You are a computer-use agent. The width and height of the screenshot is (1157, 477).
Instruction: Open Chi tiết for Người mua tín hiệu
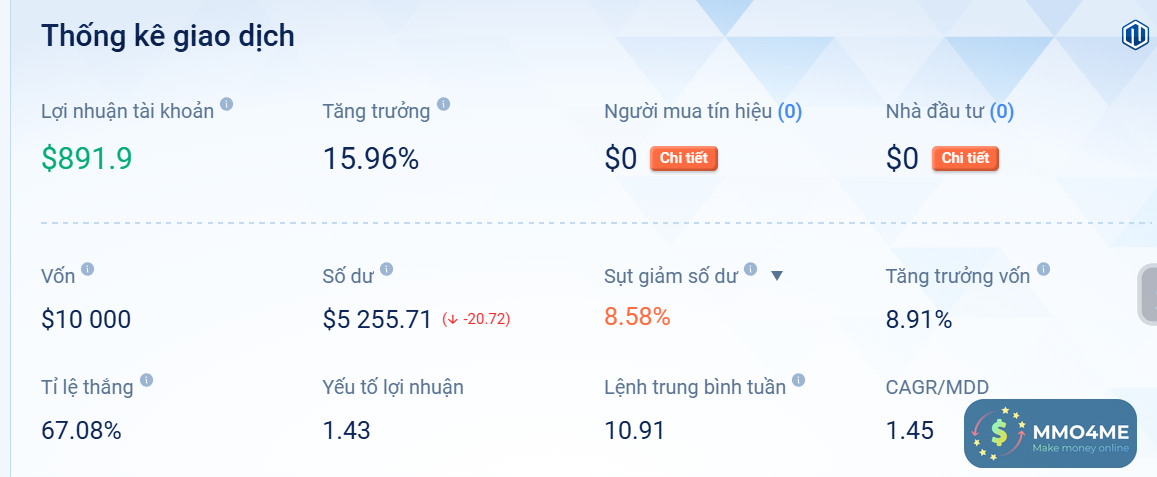coord(684,158)
